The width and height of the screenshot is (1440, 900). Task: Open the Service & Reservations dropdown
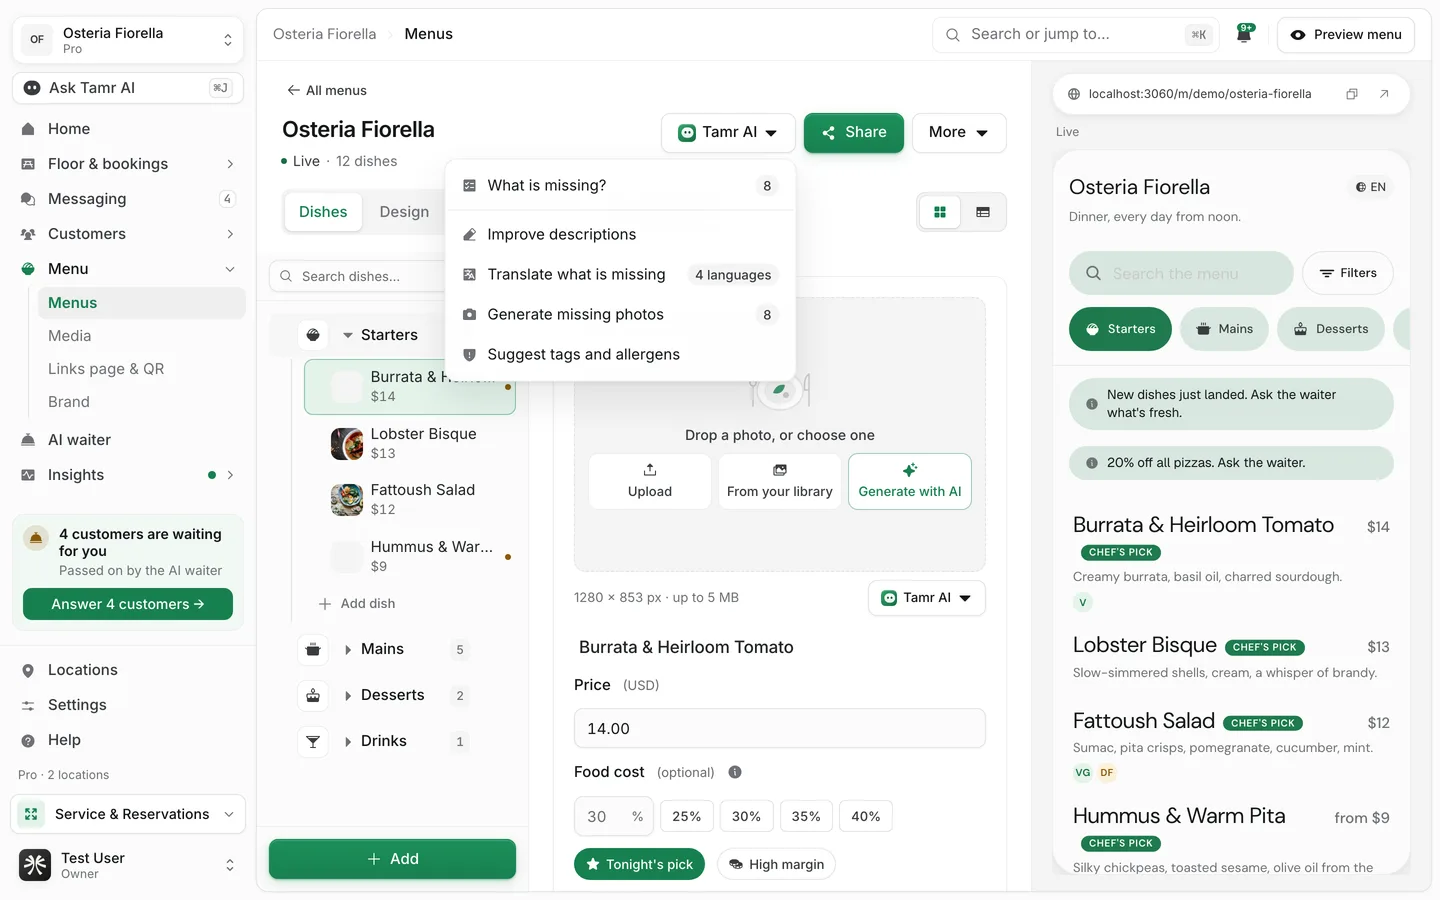[x=128, y=814]
